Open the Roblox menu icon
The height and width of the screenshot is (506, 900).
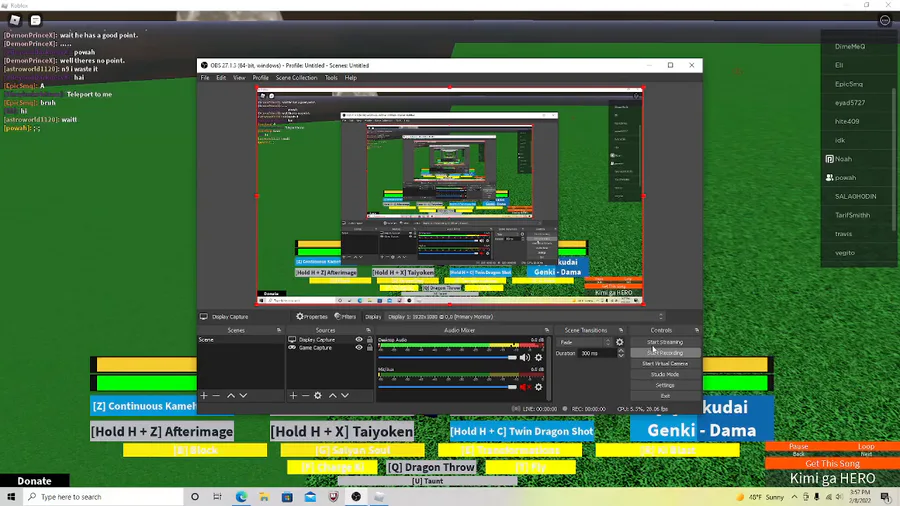15,21
